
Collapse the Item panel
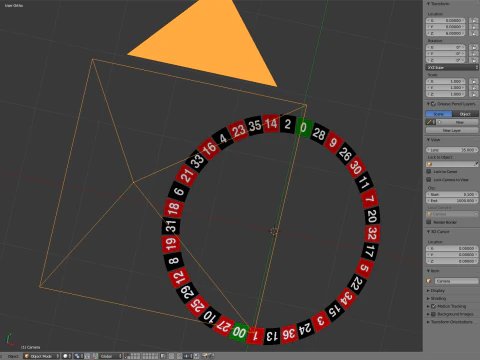(429, 271)
